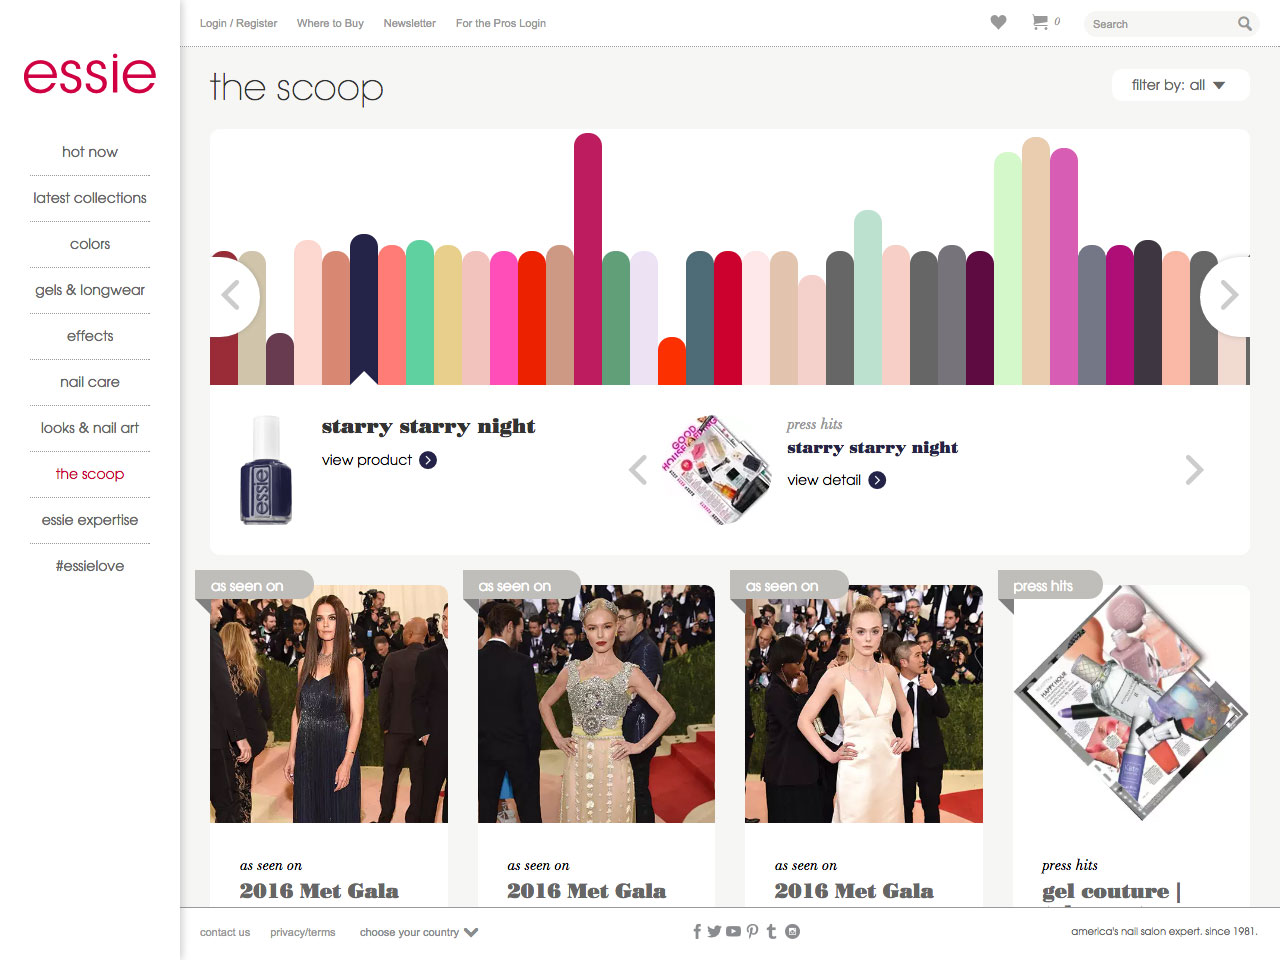Navigate to 'colors' in the sidebar
This screenshot has width=1280, height=960.
90,243
